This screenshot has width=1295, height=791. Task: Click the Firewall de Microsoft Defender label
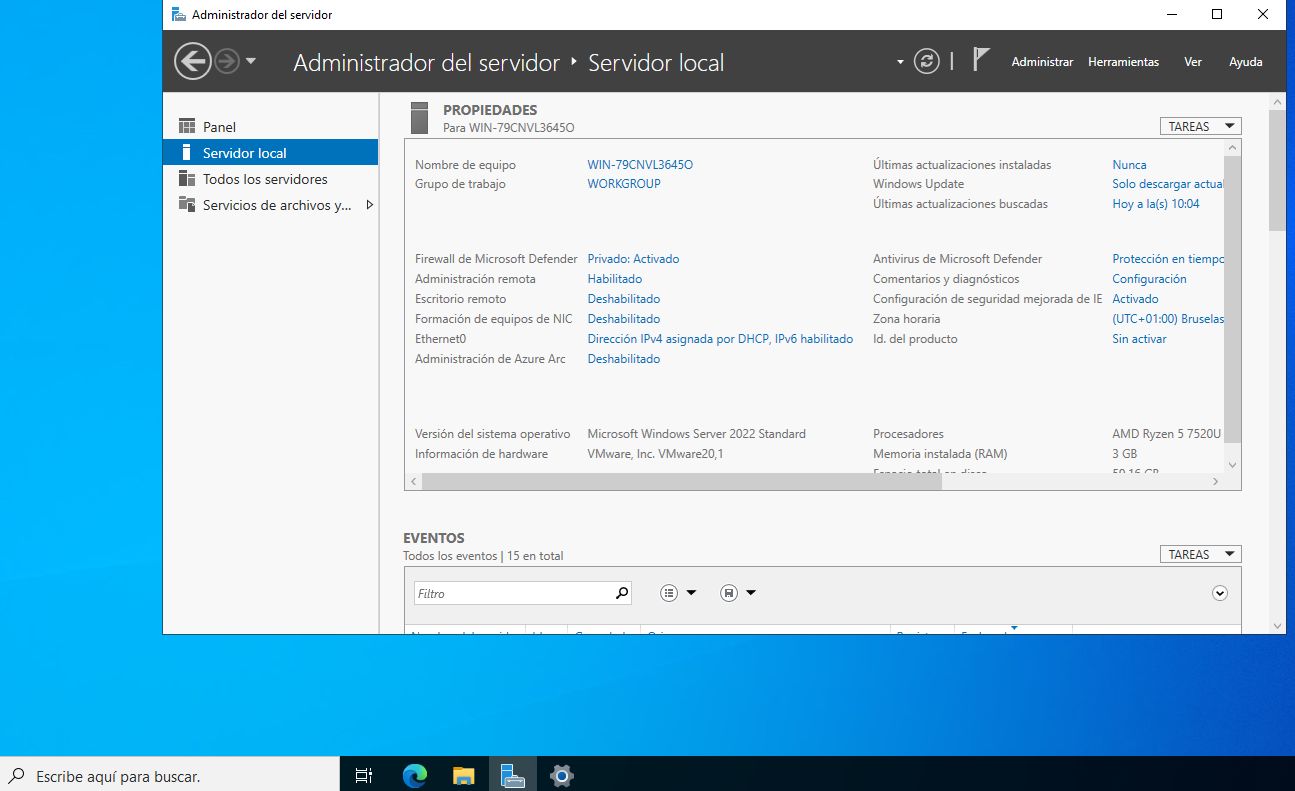pos(496,259)
